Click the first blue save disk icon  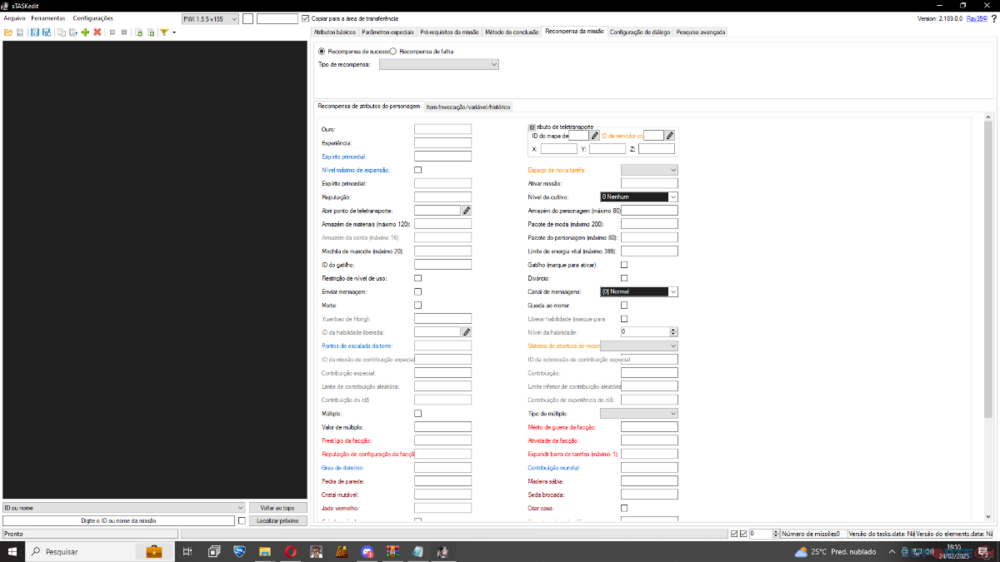pos(34,32)
